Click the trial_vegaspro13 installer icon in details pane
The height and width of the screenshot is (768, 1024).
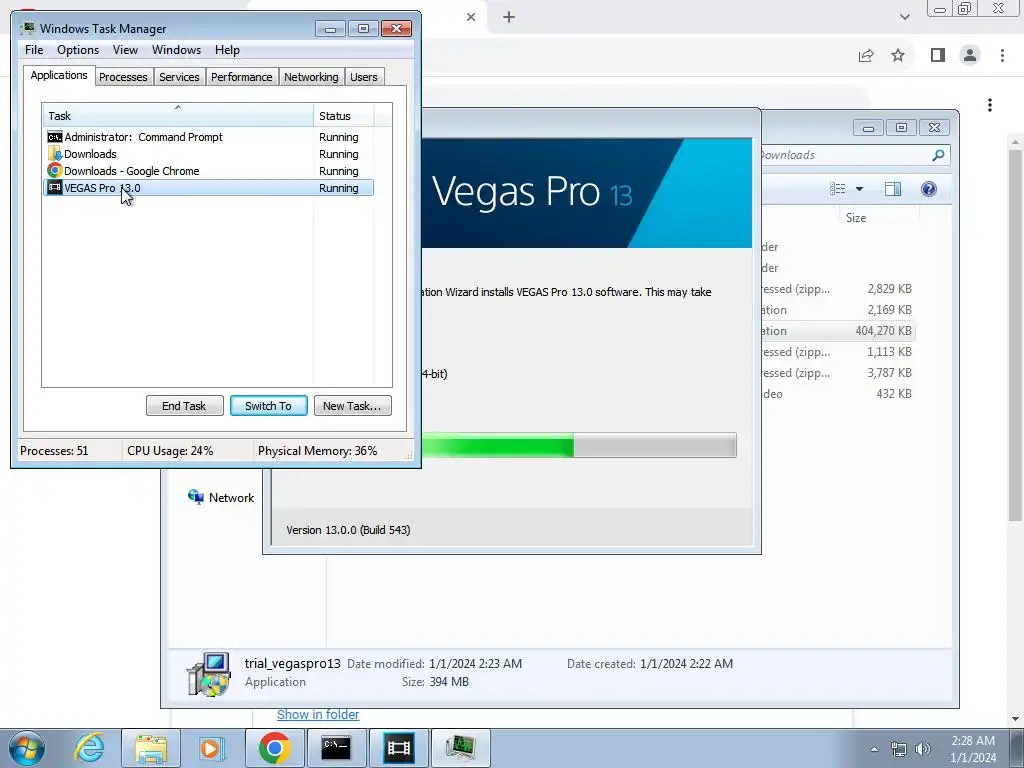coord(208,674)
